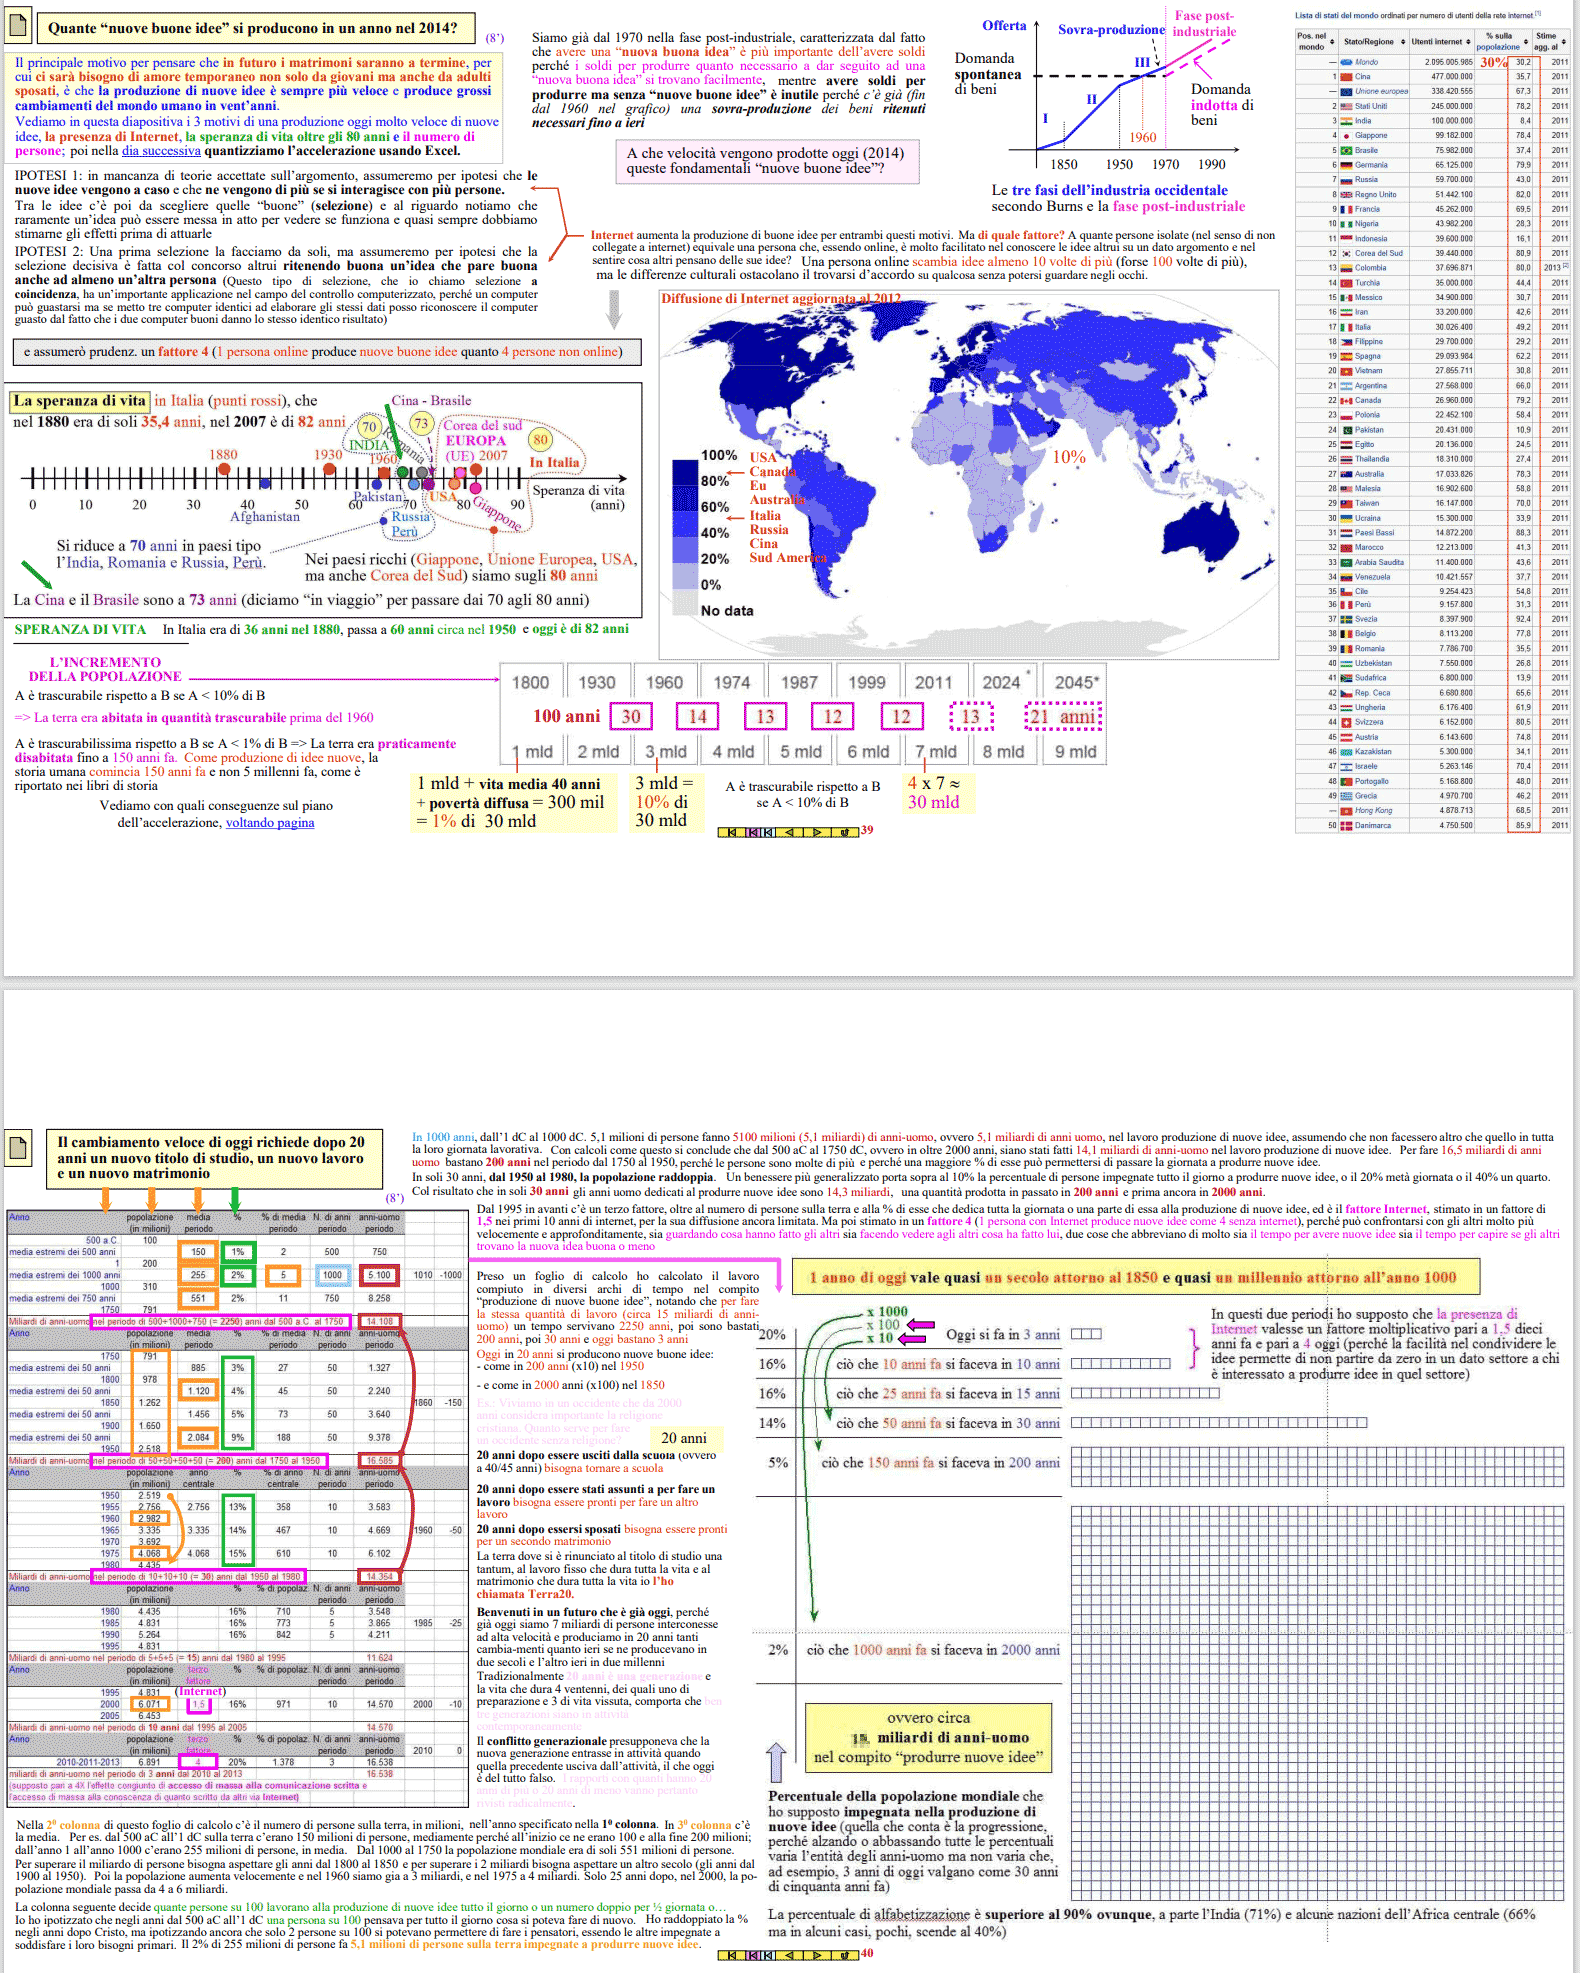Click the '30' box under 1930
1580x1973 pixels.
(630, 716)
